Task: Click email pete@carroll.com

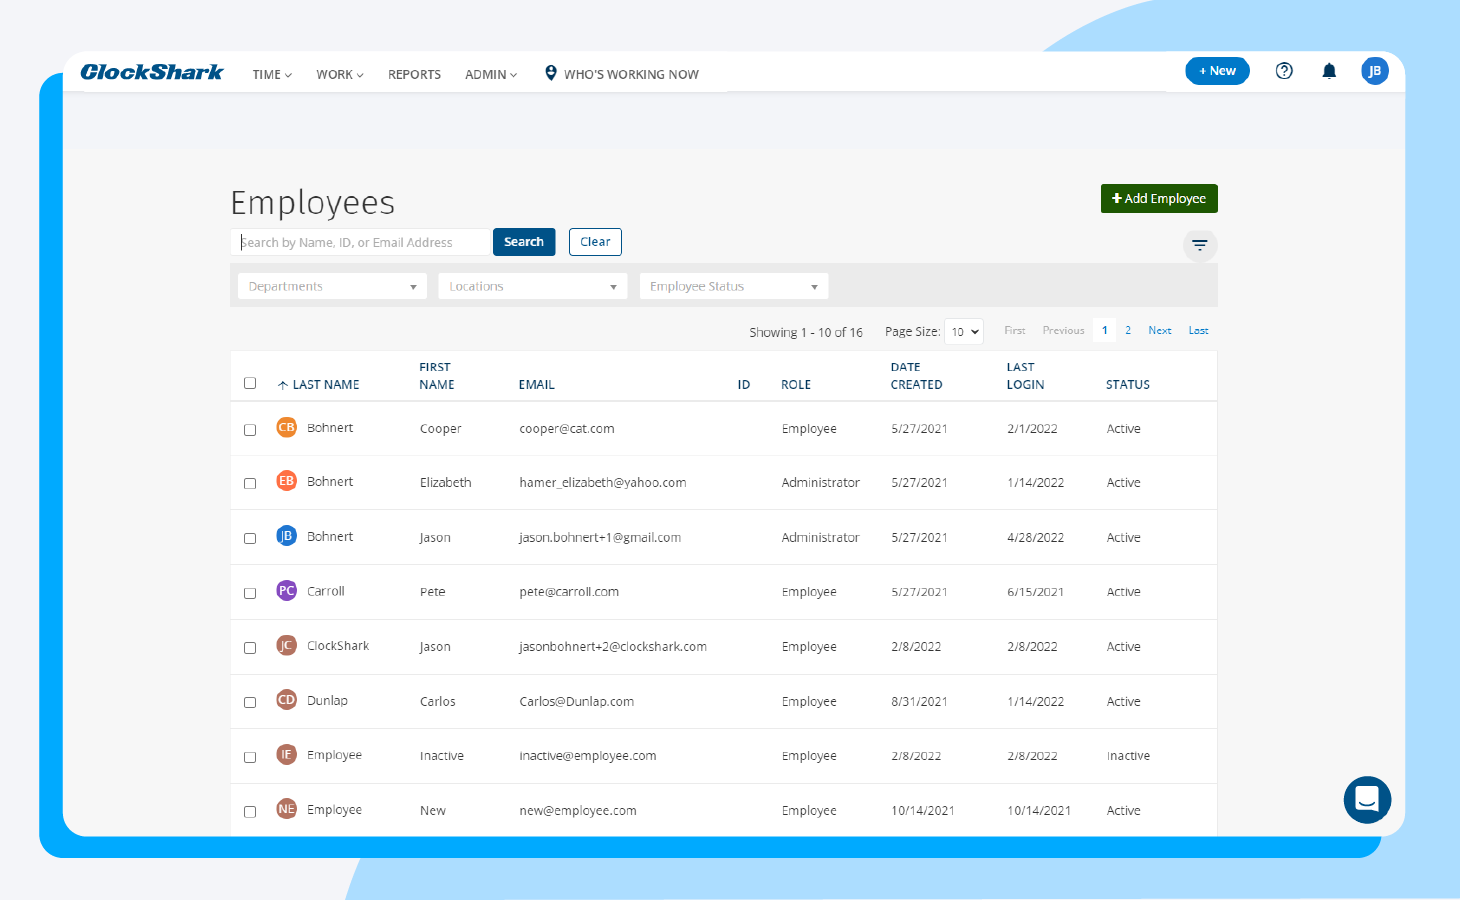Action: pos(569,592)
